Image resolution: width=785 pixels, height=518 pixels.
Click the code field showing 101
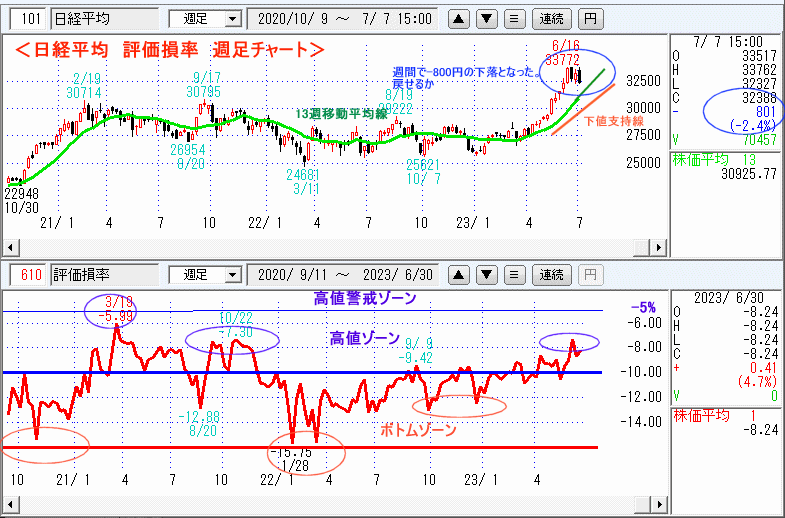[29, 19]
